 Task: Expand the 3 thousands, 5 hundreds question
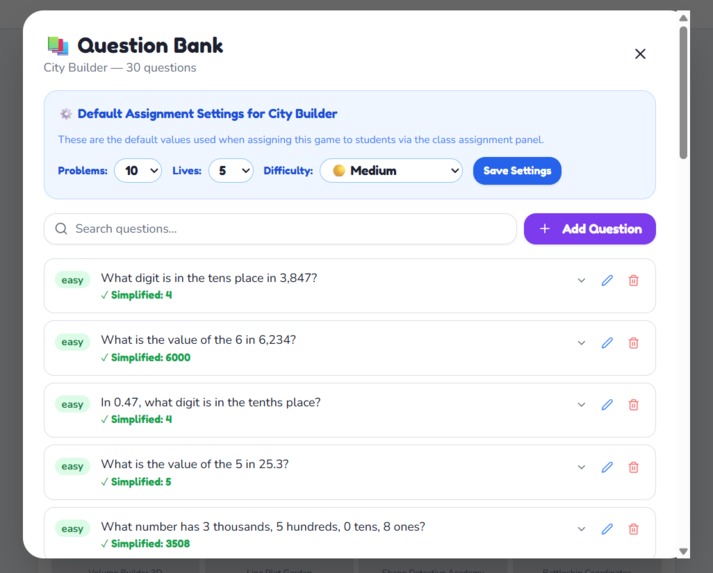tap(581, 529)
